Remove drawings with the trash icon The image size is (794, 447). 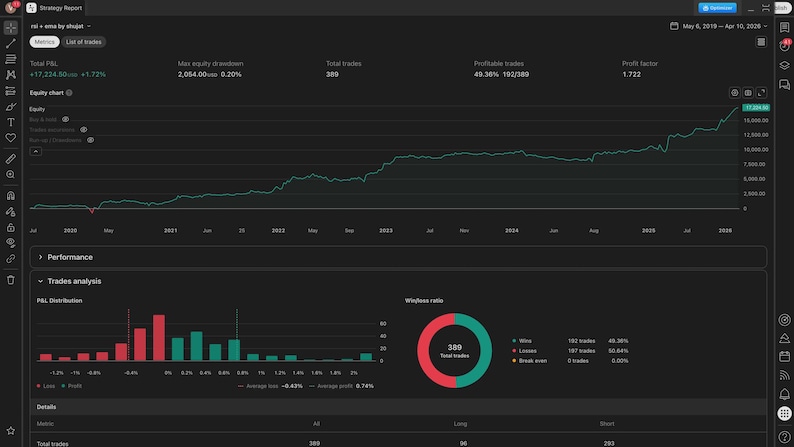point(11,280)
